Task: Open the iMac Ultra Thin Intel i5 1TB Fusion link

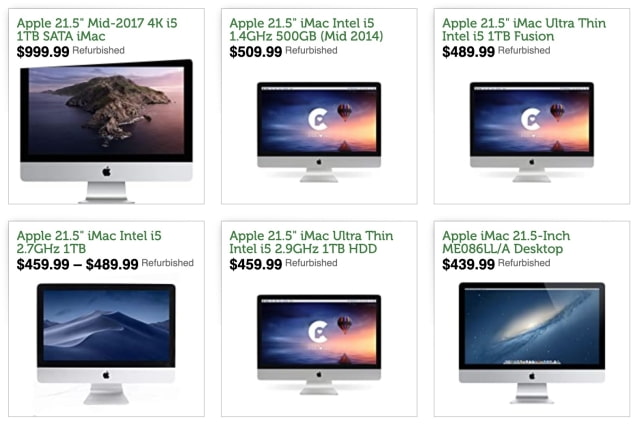Action: pyautogui.click(x=524, y=29)
